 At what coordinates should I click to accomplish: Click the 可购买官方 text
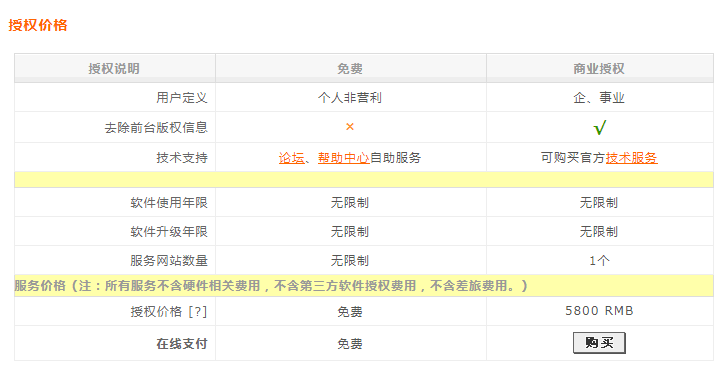tap(573, 157)
